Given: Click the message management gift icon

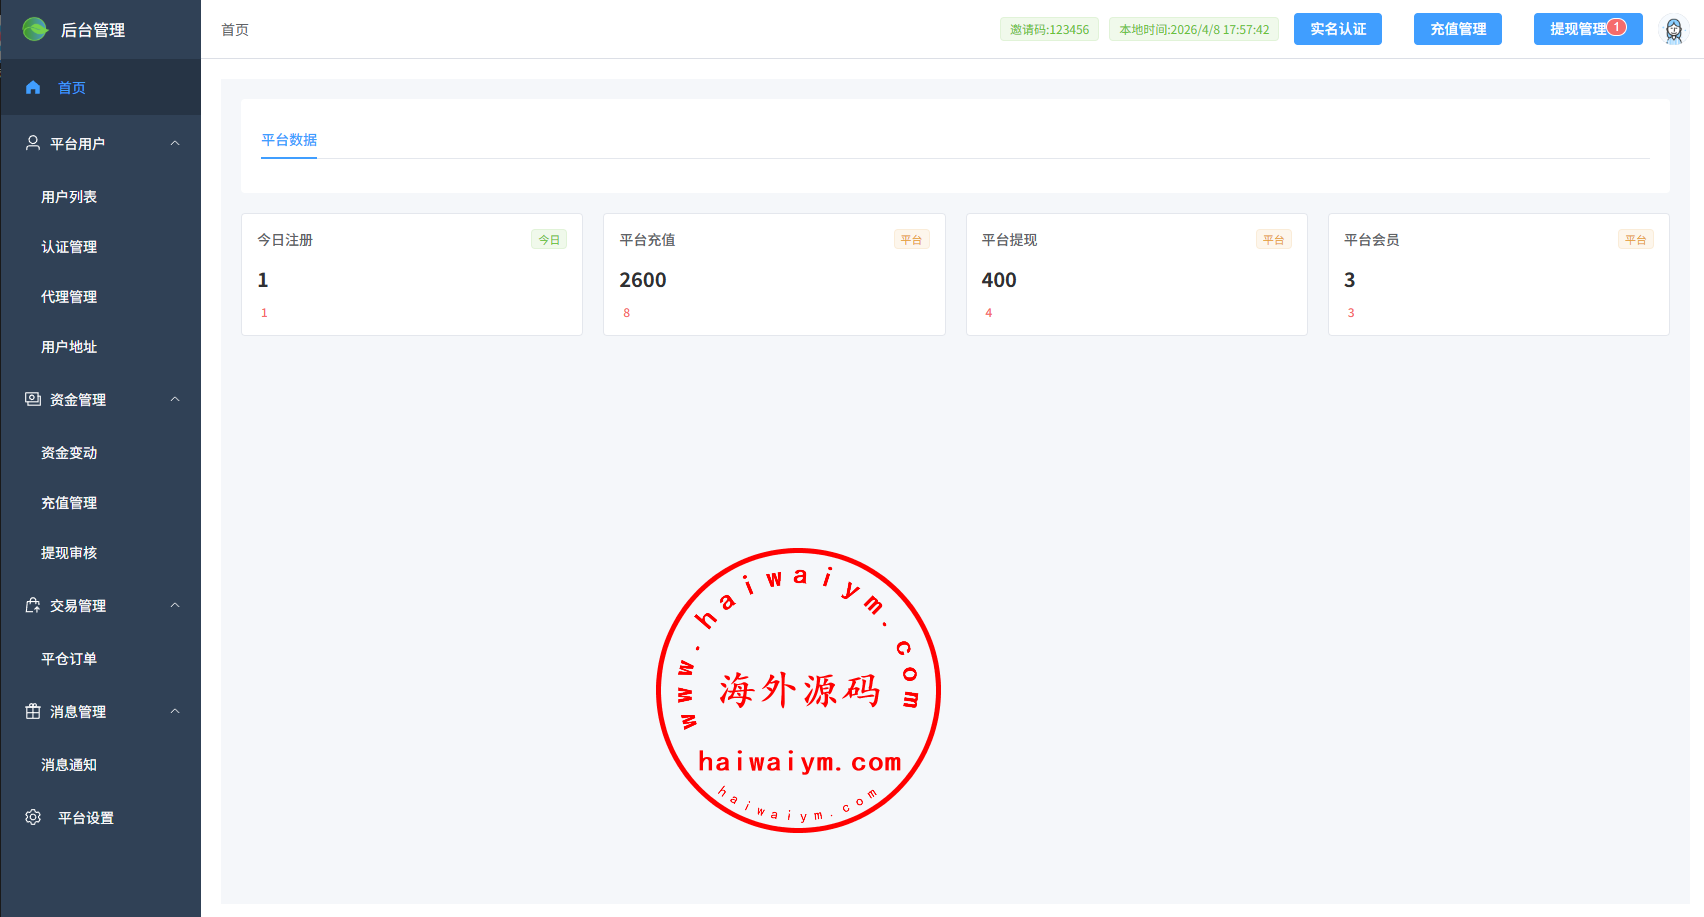Looking at the screenshot, I should 33,711.
